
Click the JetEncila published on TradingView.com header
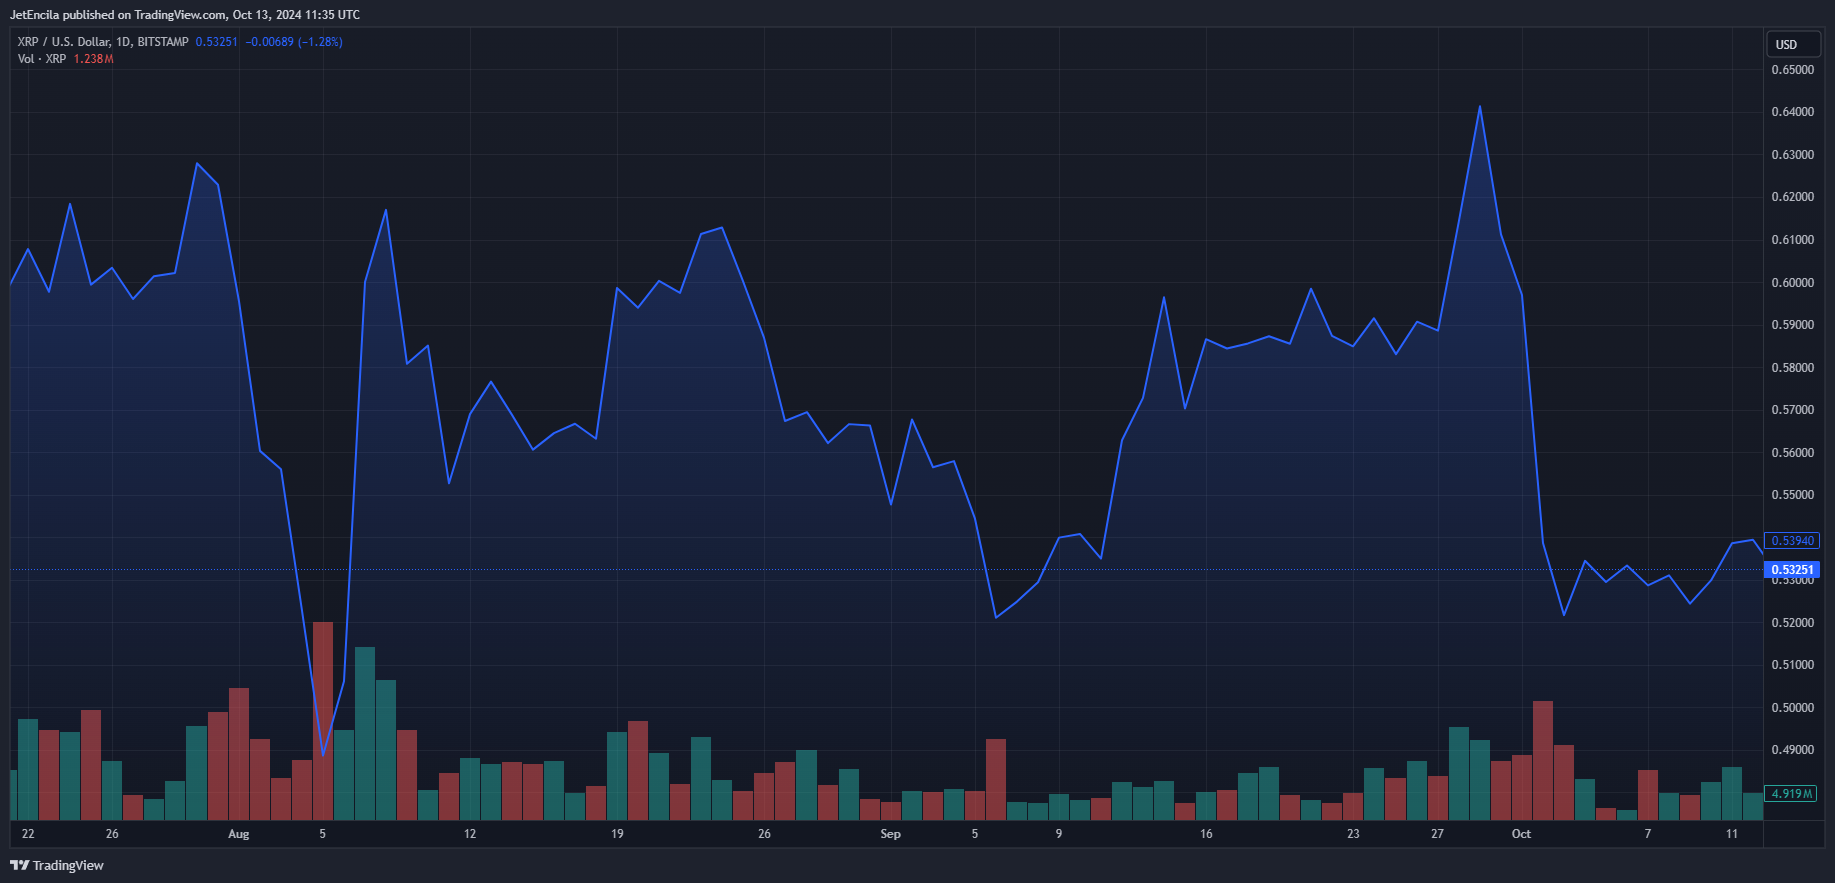[185, 15]
